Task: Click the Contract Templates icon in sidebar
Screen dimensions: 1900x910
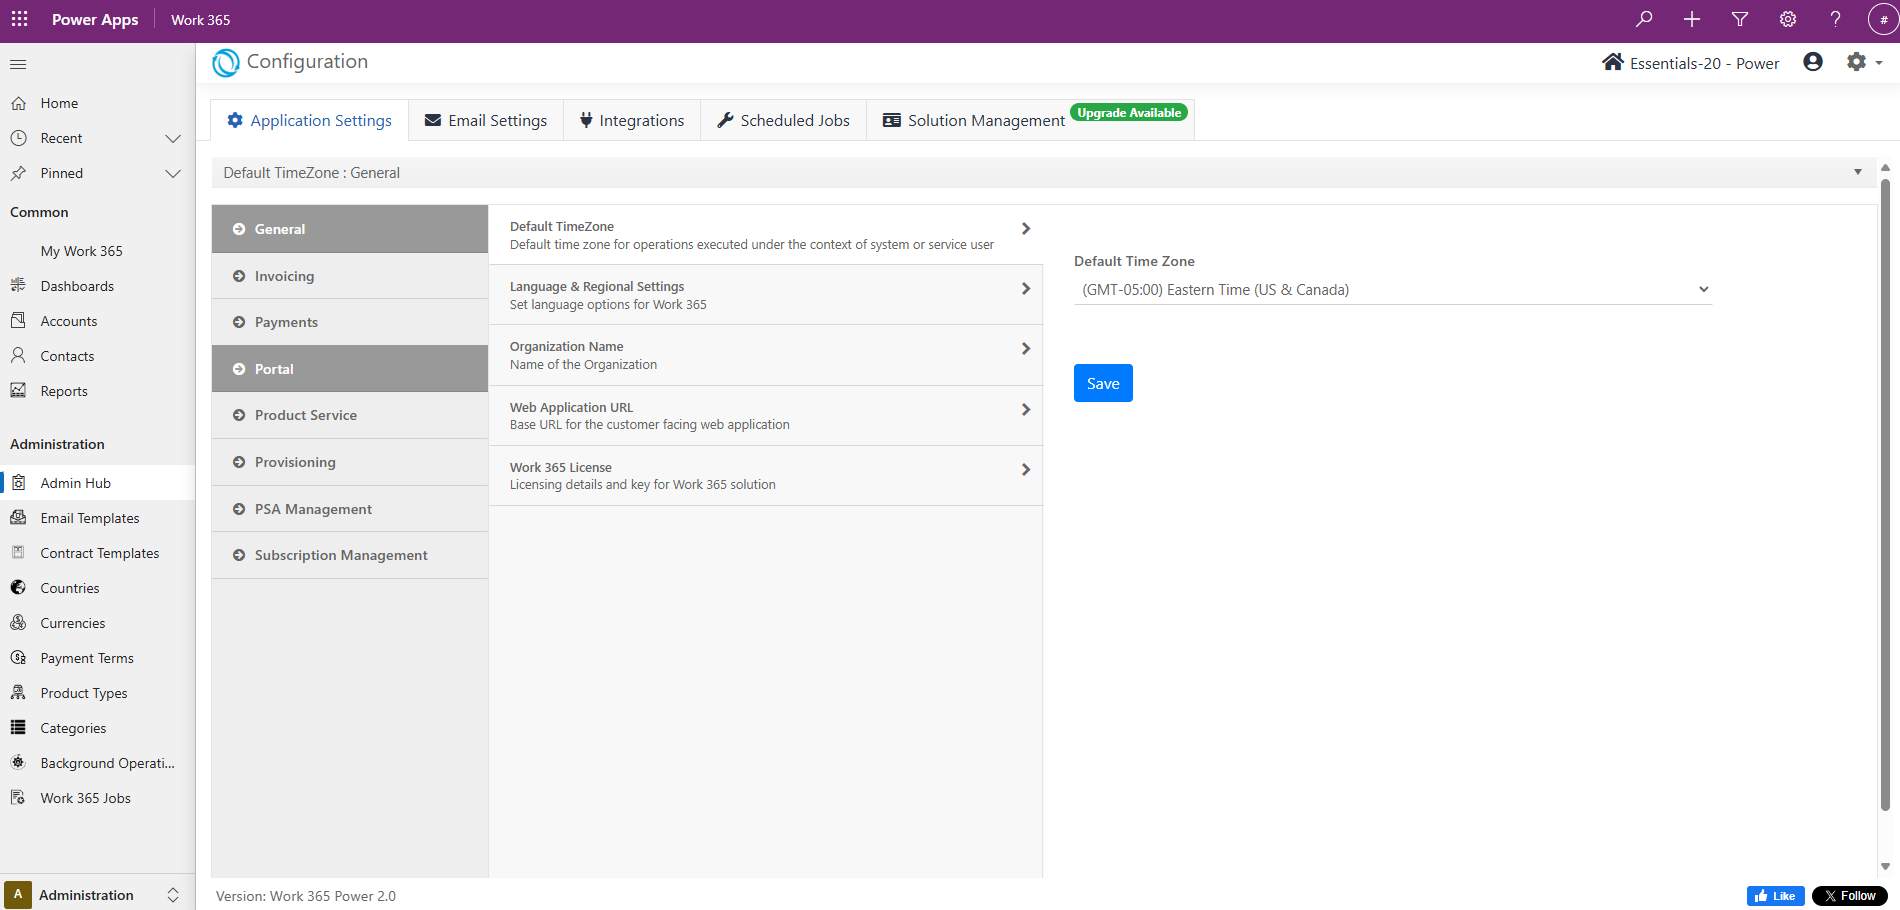Action: (x=18, y=552)
